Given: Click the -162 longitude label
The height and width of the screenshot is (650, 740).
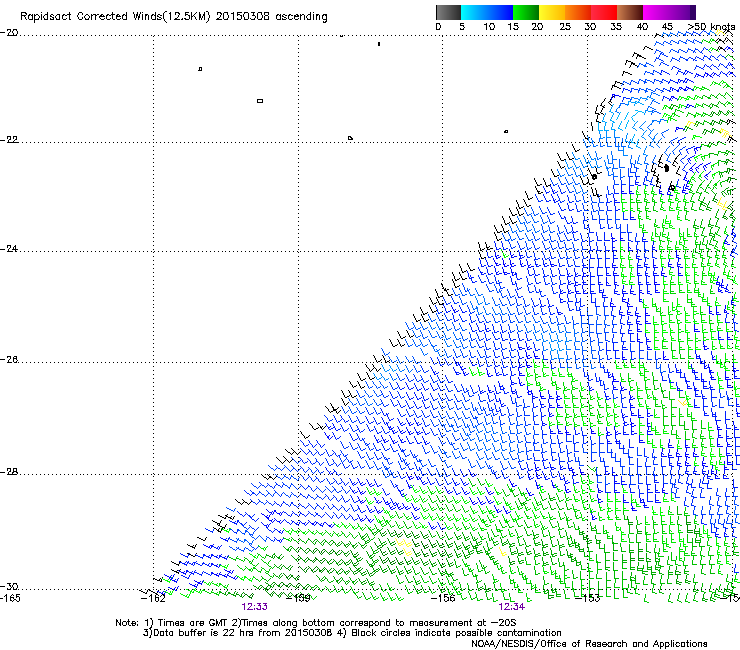Looking at the screenshot, I should click(x=153, y=598).
